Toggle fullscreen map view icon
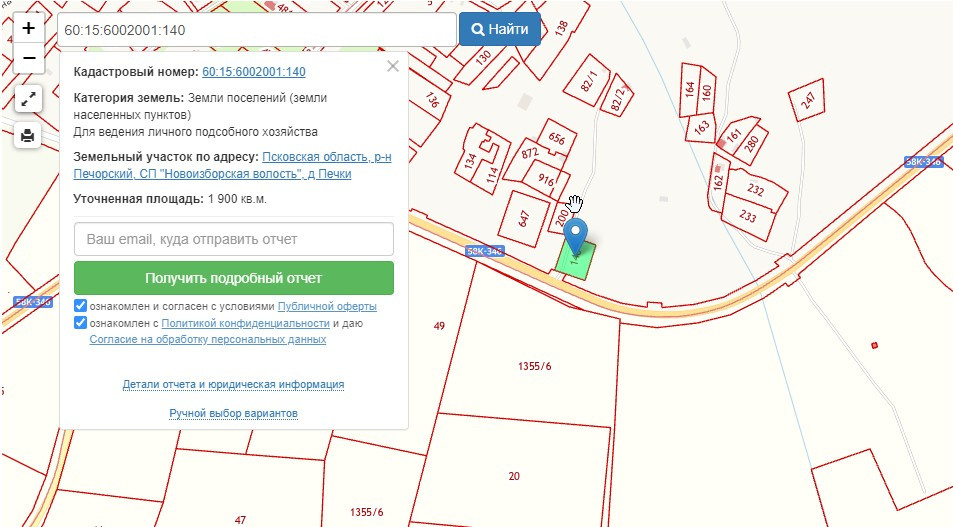Image resolution: width=953 pixels, height=527 pixels. [x=28, y=99]
